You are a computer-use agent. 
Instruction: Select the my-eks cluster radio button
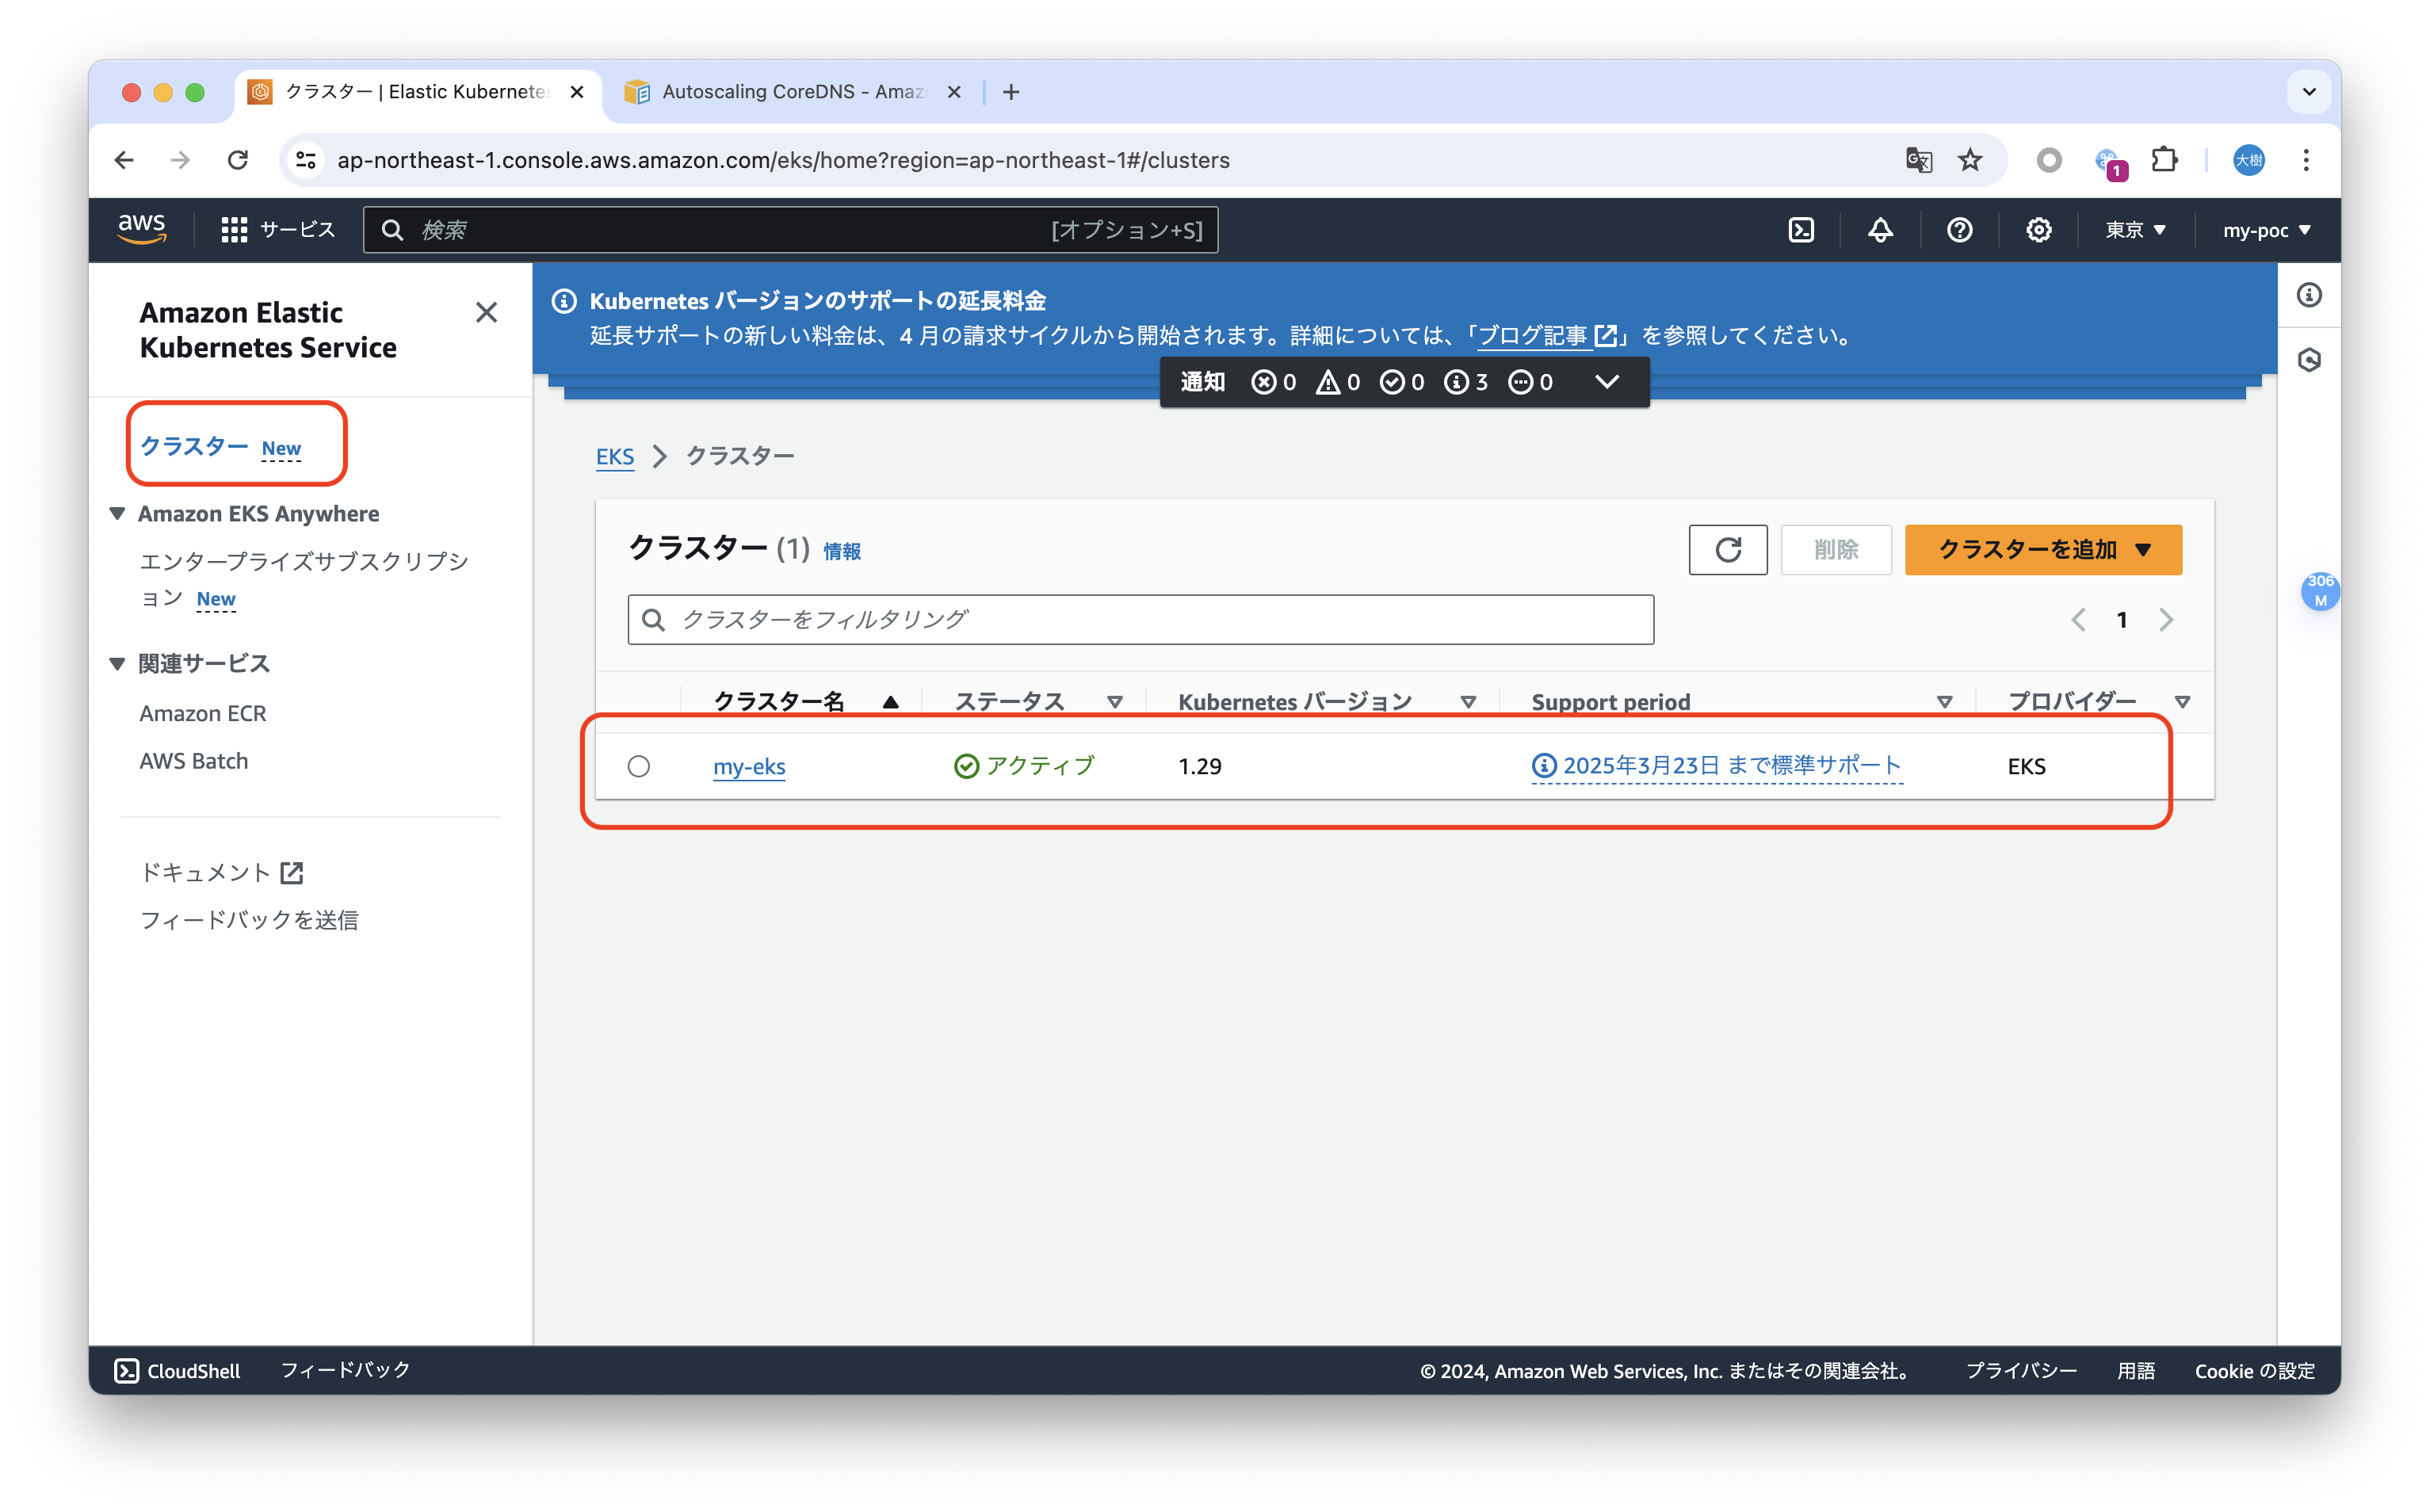click(x=639, y=766)
